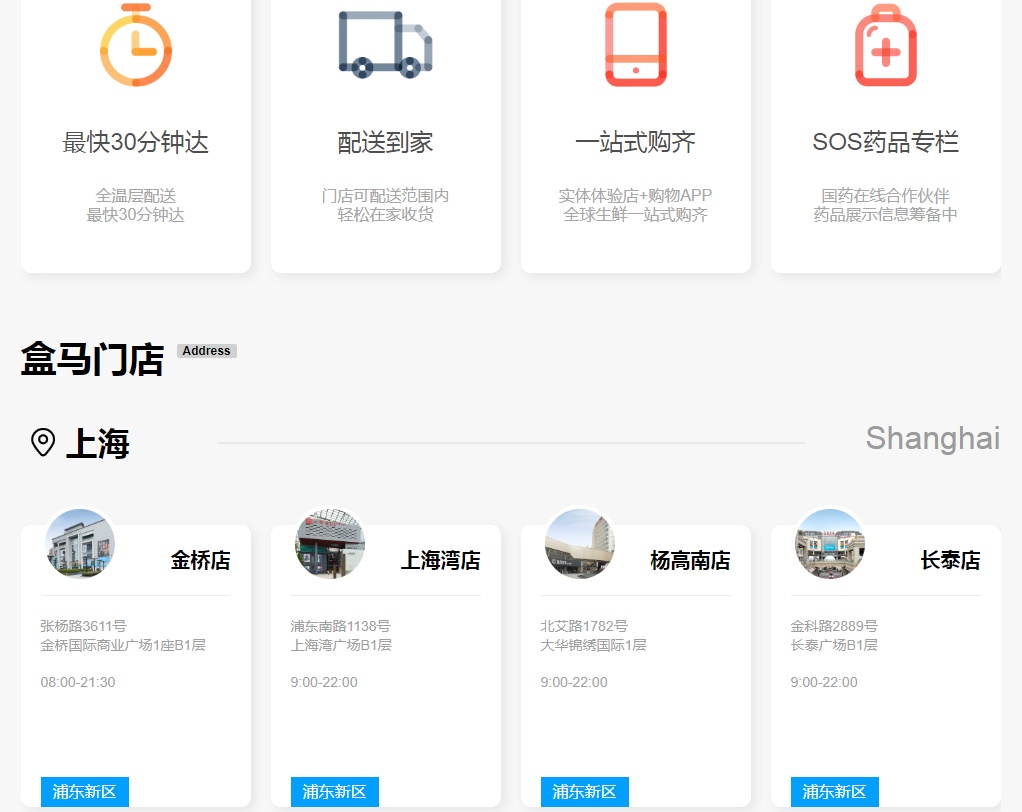
Task: Click the 浦东新区 tag on 长泰店 card
Action: (835, 792)
